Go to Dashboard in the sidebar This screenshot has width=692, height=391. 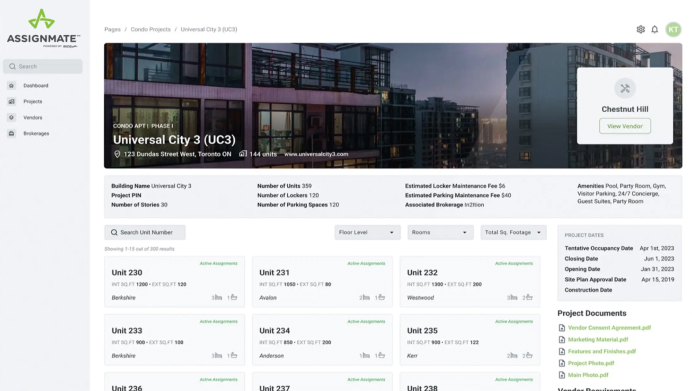36,86
